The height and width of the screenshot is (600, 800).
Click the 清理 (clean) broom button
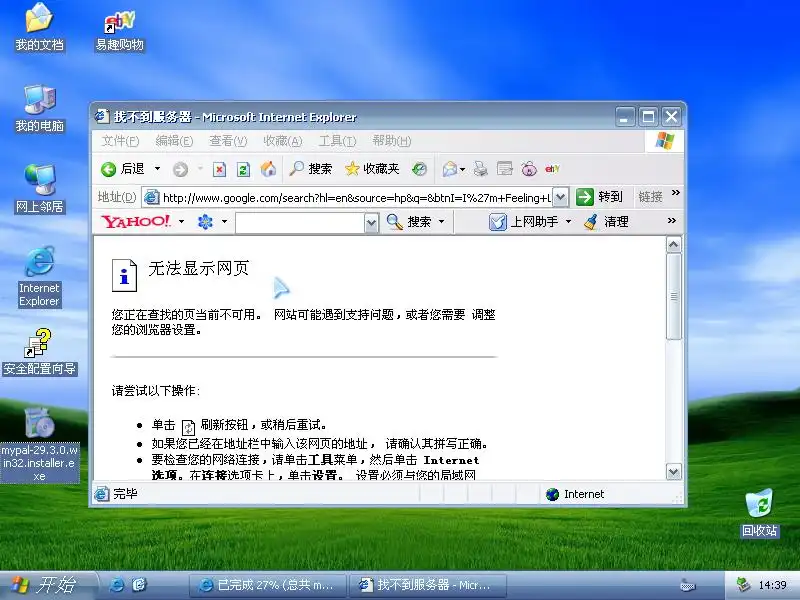(x=606, y=222)
